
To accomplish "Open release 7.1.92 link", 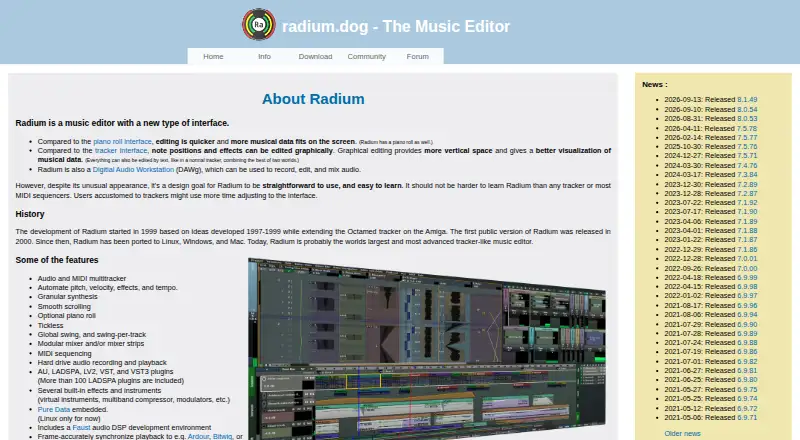I will click(747, 203).
